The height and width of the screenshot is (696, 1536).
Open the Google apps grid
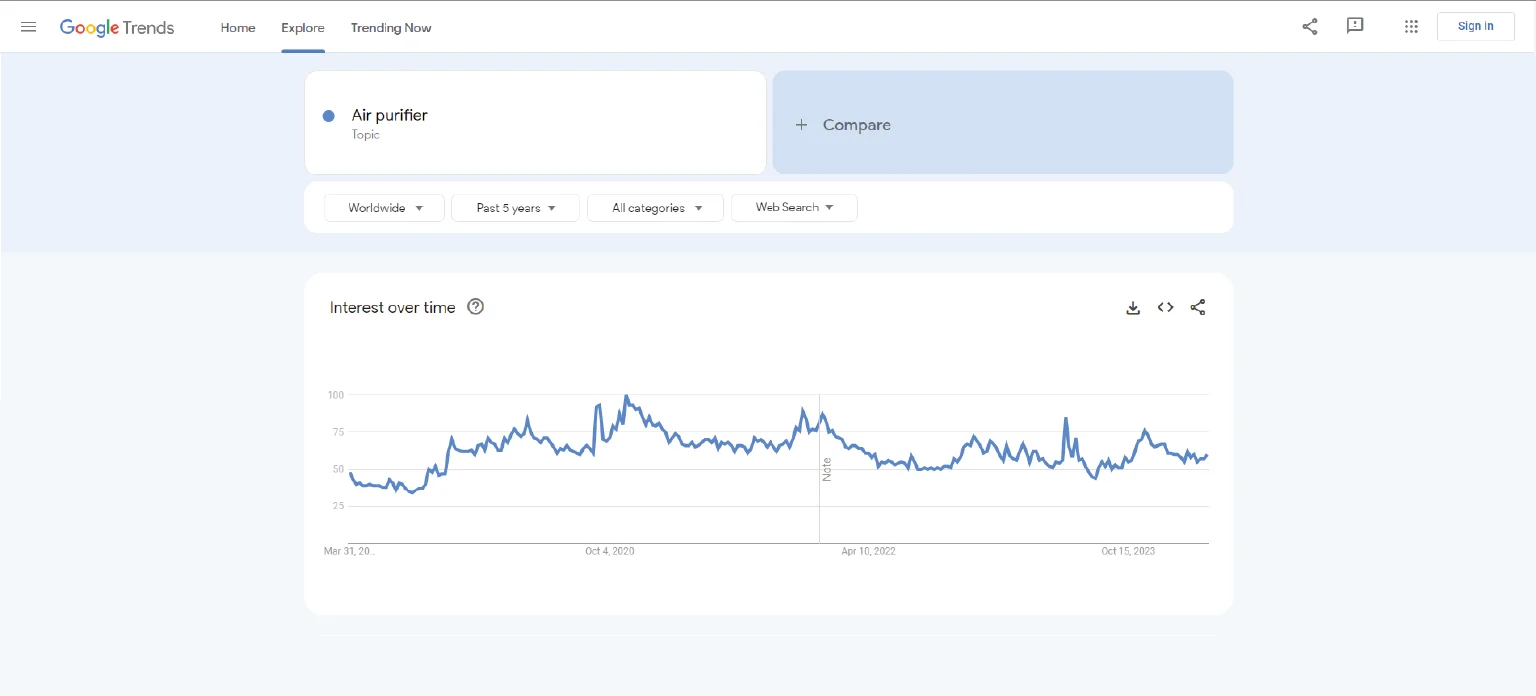pyautogui.click(x=1411, y=27)
